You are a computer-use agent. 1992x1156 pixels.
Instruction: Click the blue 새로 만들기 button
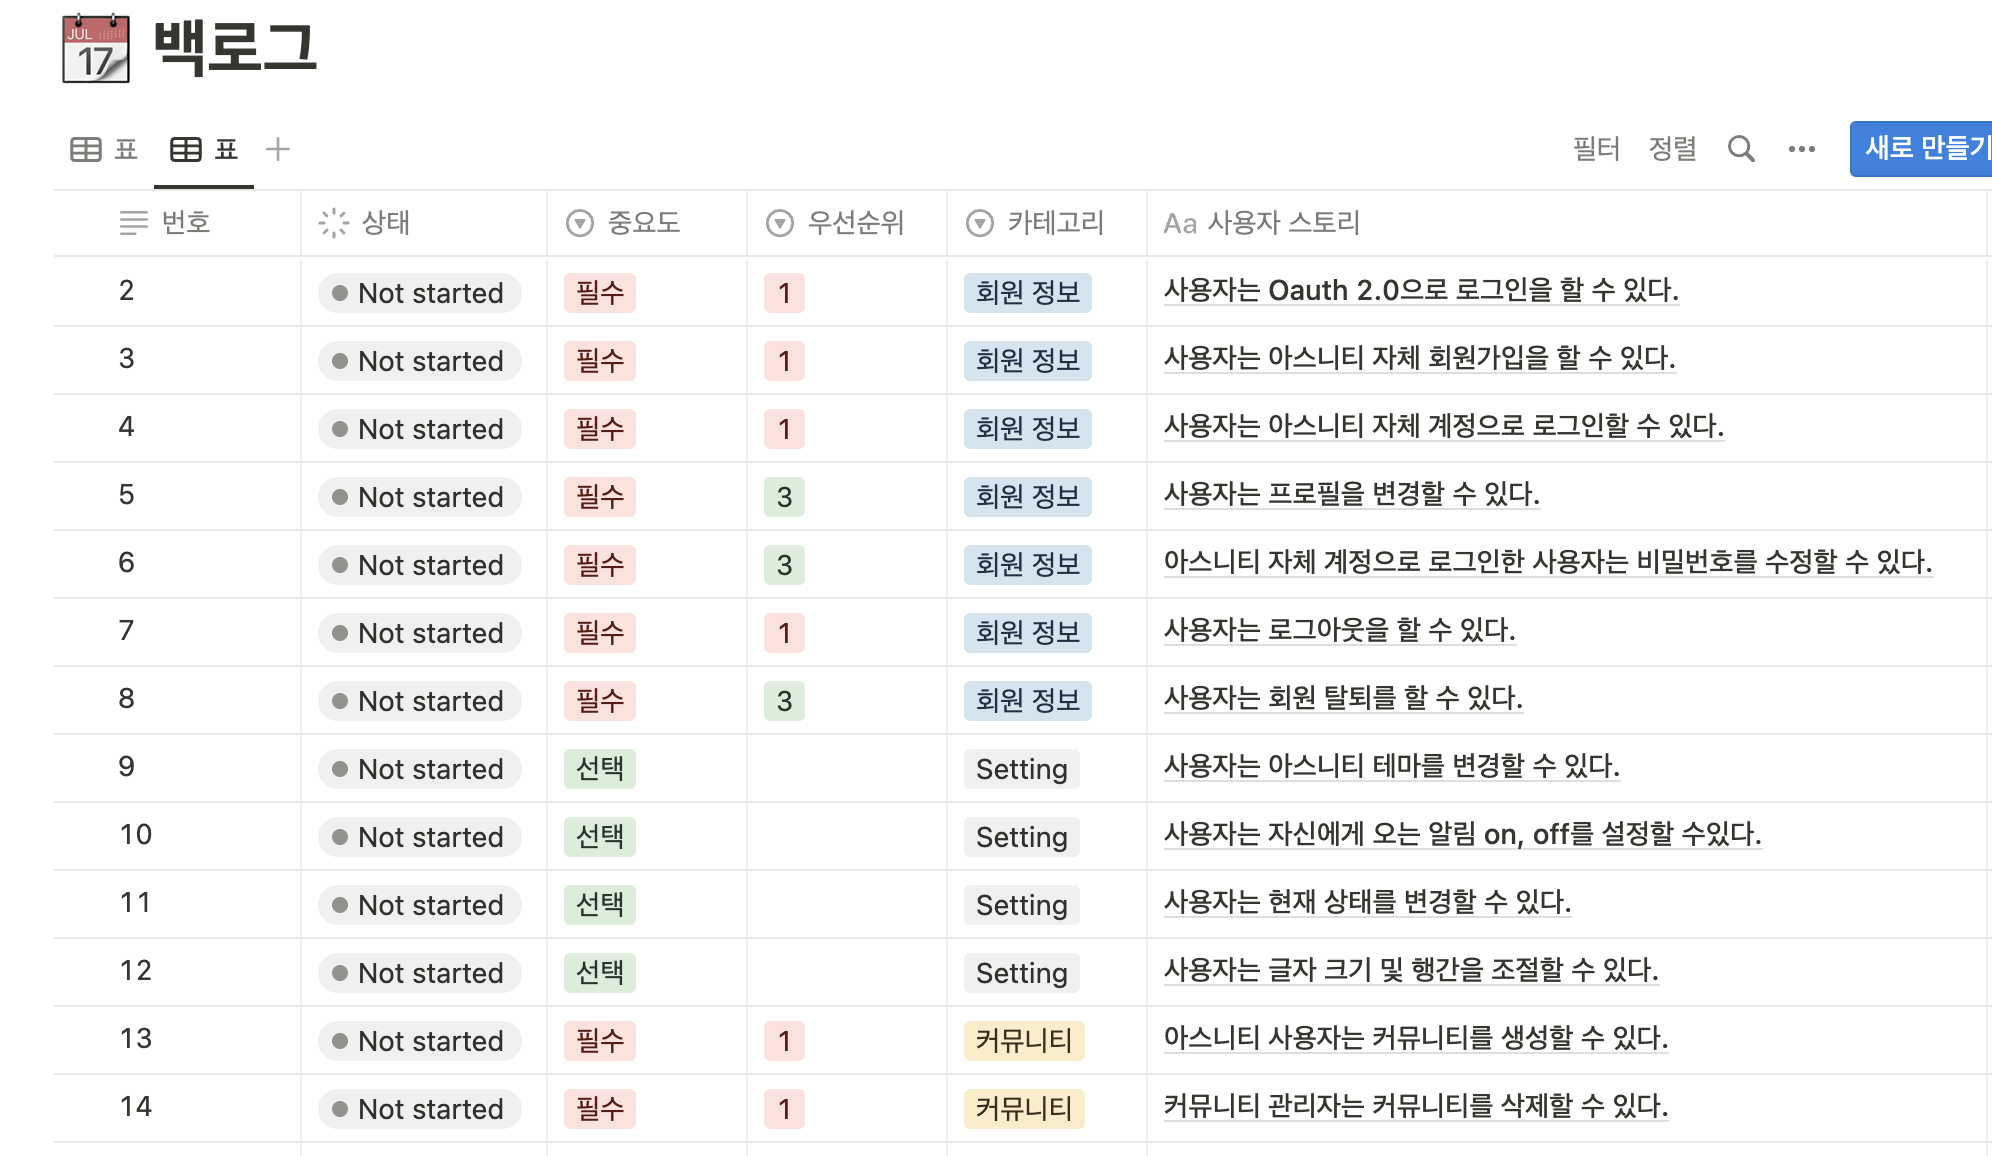coord(1922,149)
